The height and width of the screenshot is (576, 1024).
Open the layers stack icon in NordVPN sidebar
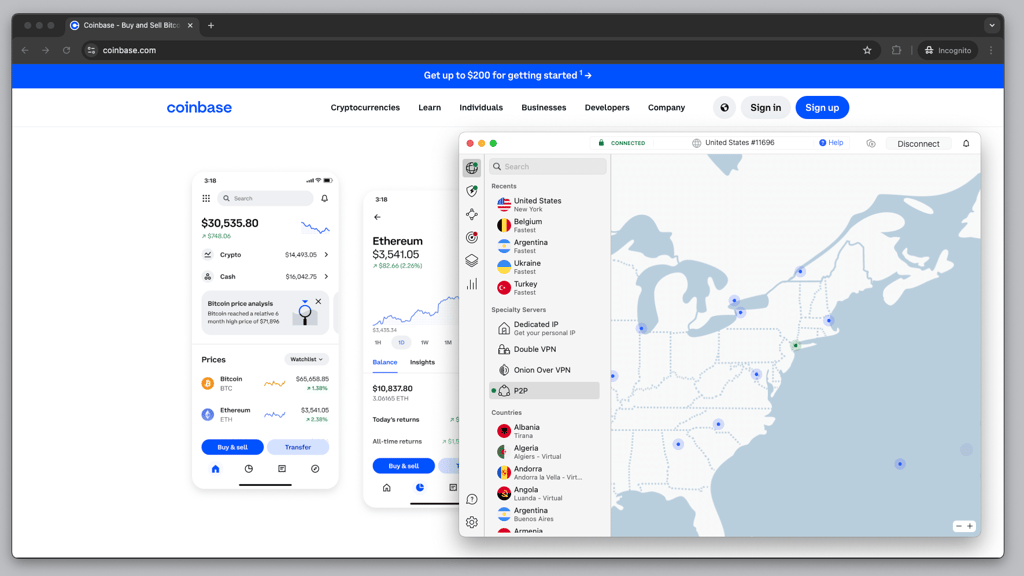pos(472,261)
